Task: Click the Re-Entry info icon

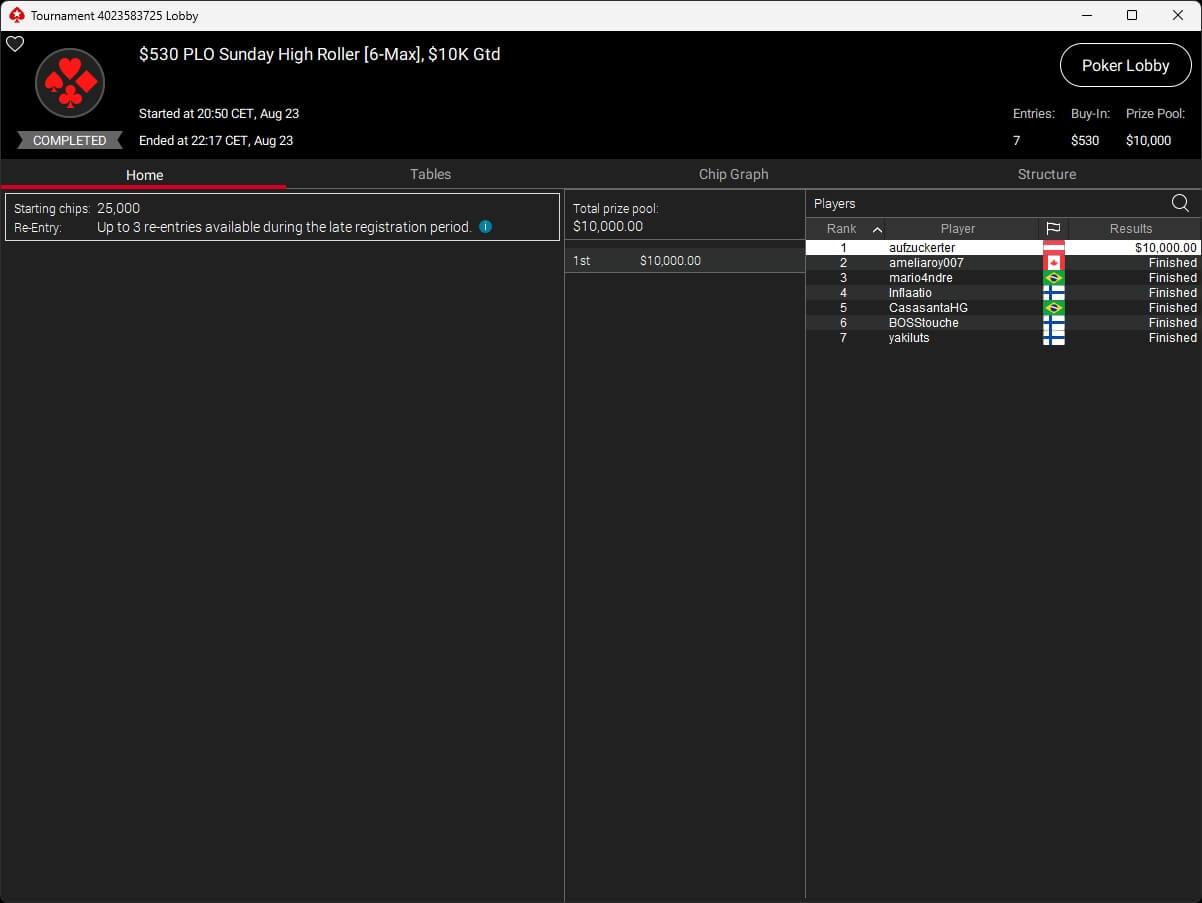Action: (x=485, y=227)
